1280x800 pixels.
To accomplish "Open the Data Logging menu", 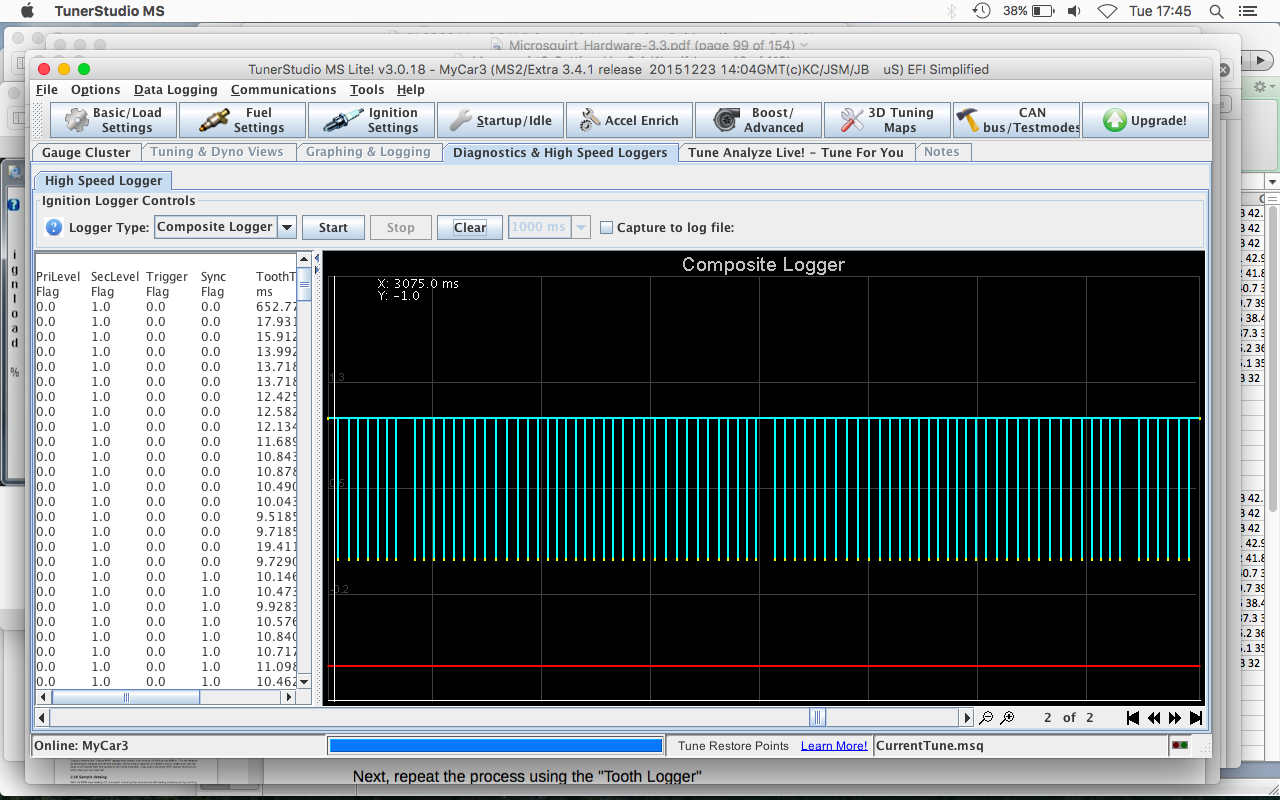I will click(175, 90).
